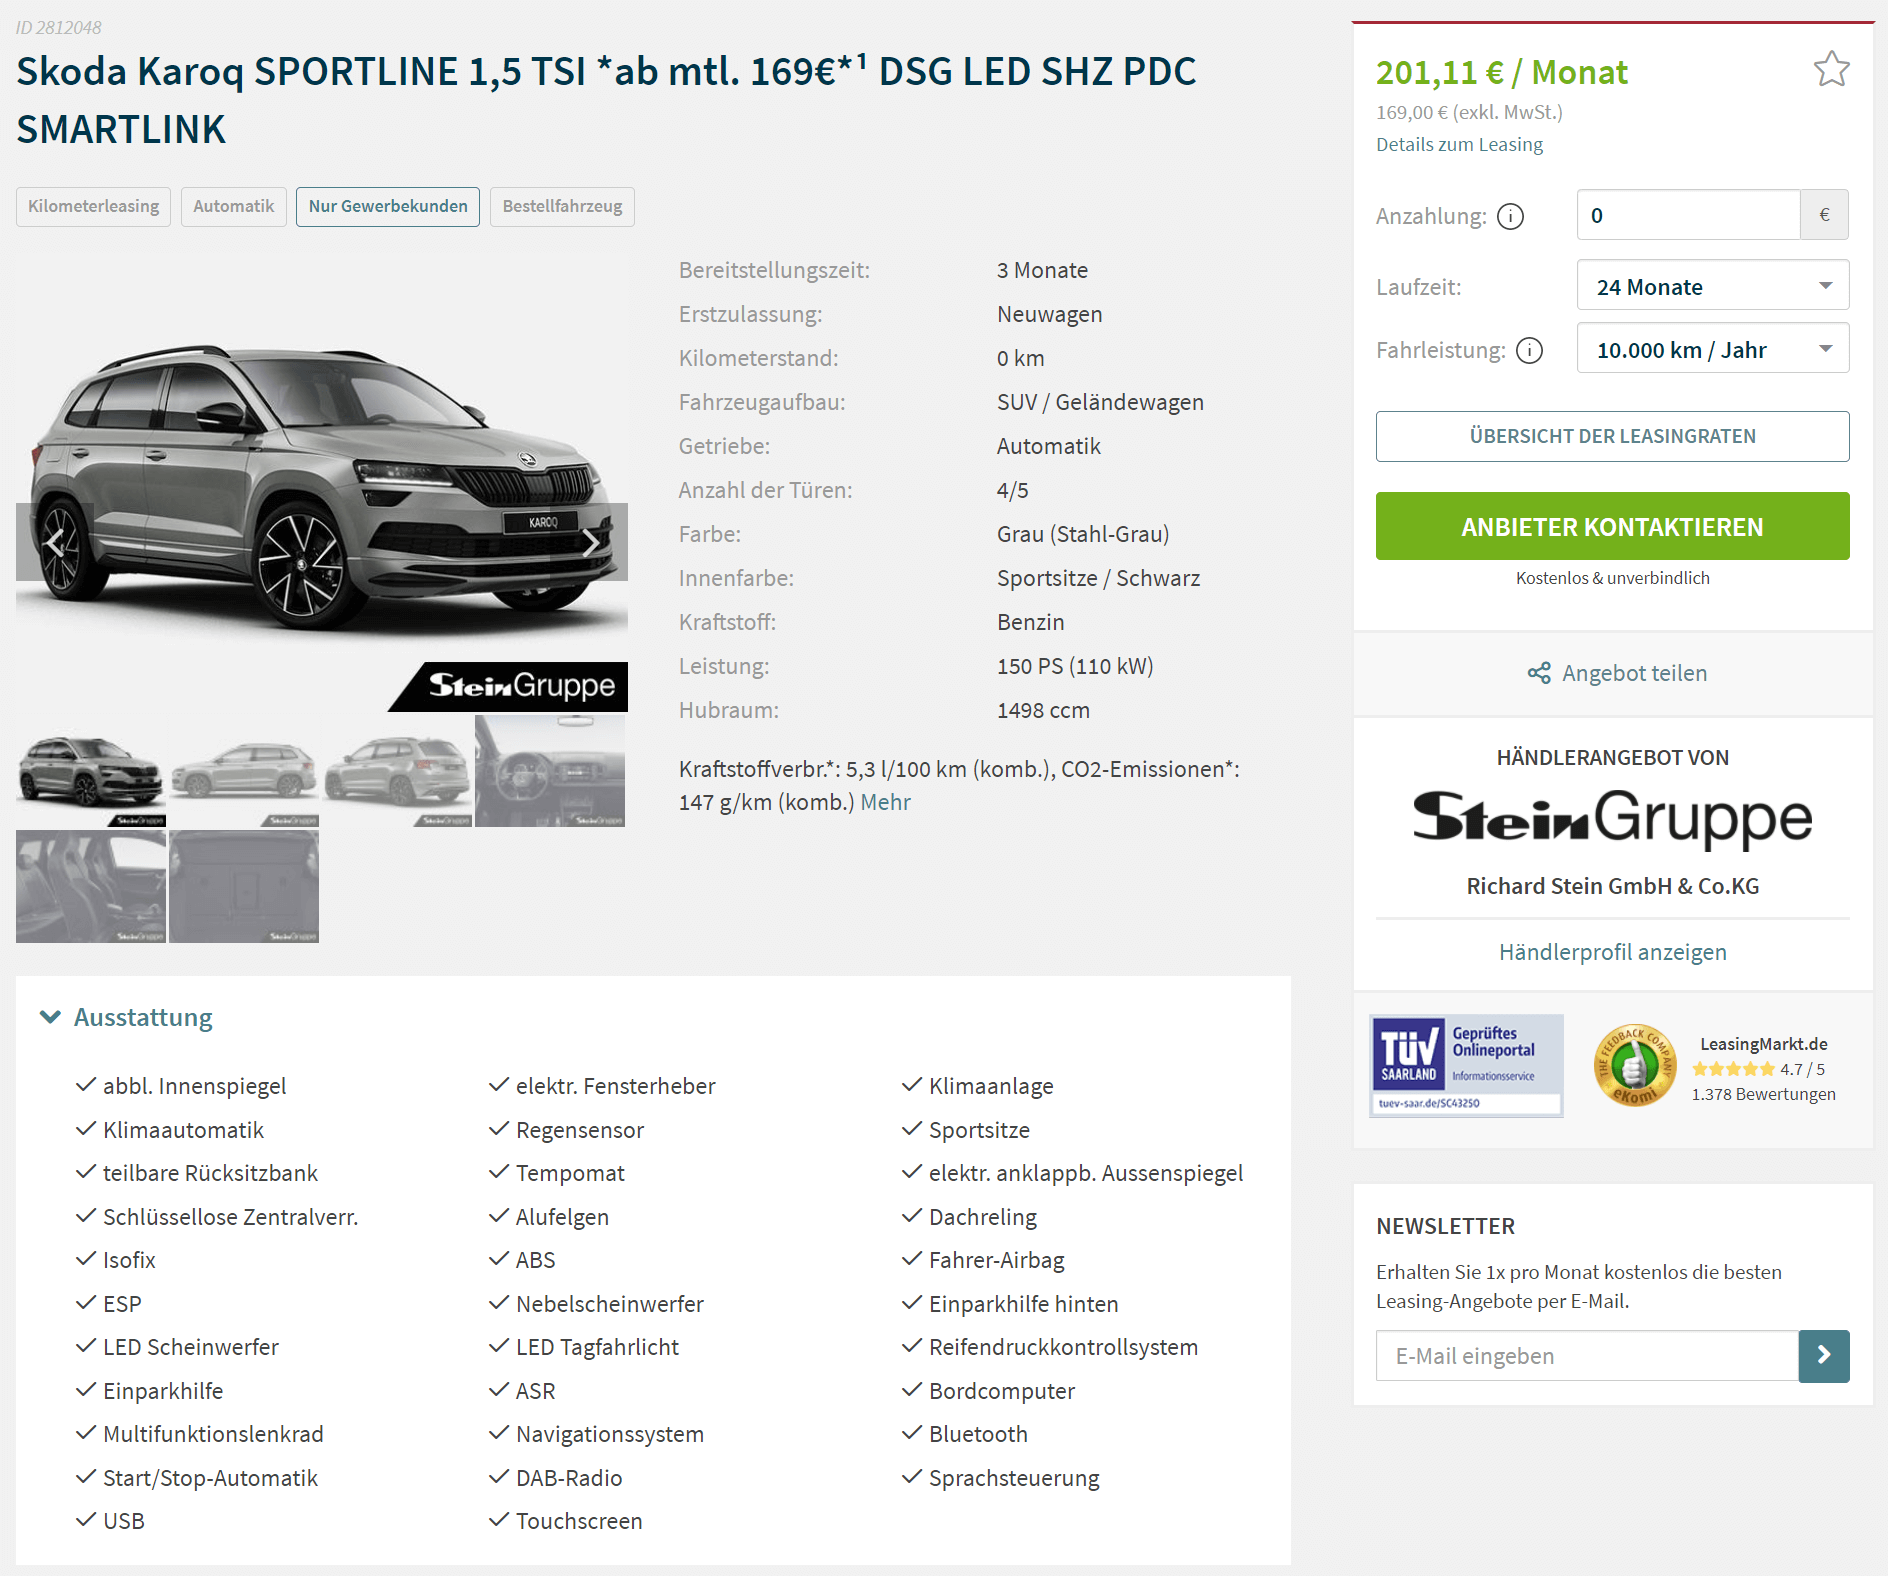1888x1576 pixels.
Task: Click the share icon next to Angebot teilen
Action: (x=1539, y=673)
